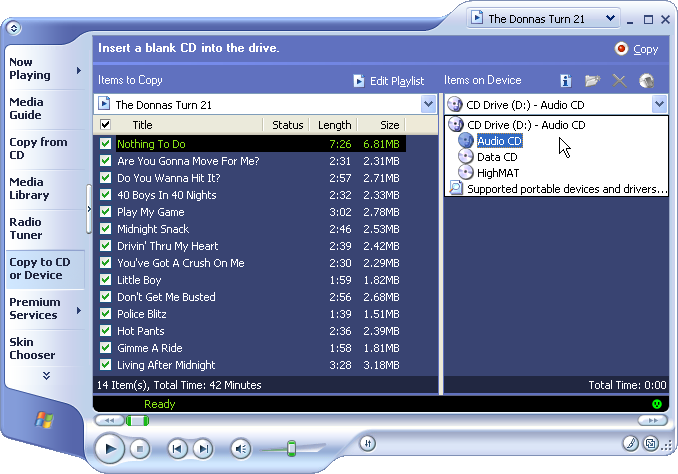Collapse the taskbar with side arrow
Image resolution: width=678 pixels, height=474 pixels.
click(x=89, y=209)
